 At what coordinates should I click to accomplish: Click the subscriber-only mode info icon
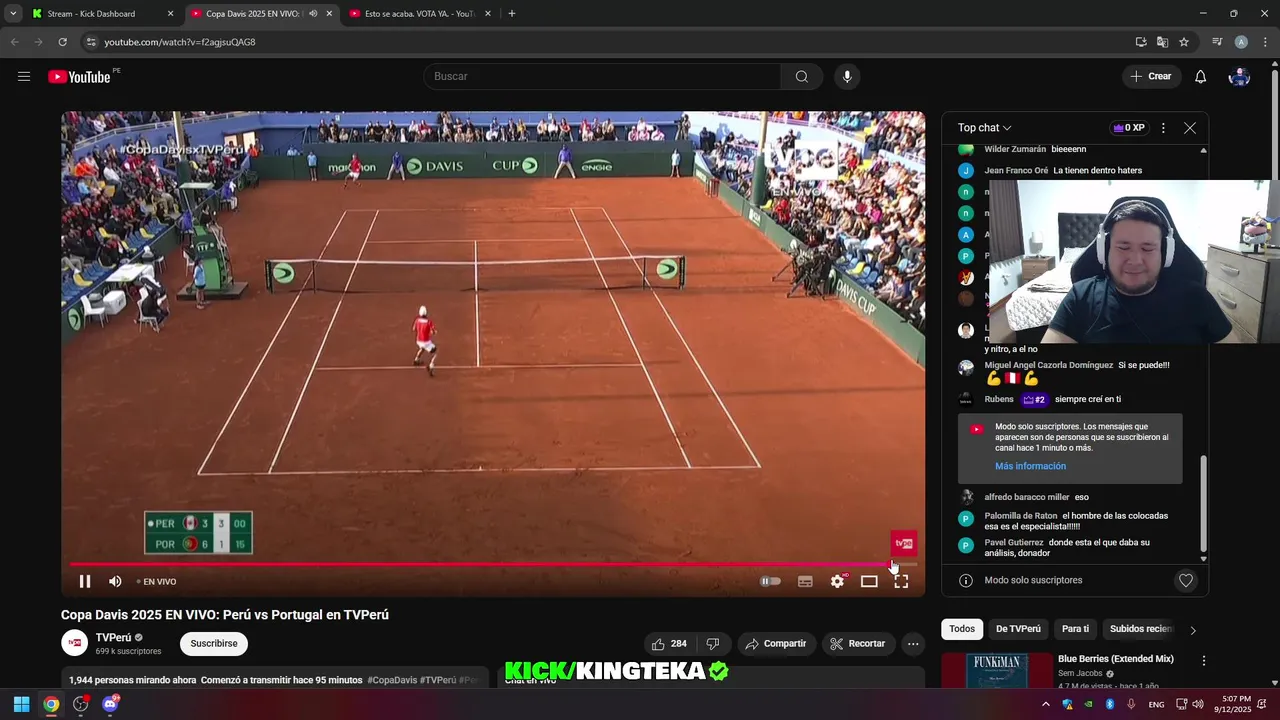[x=966, y=580]
